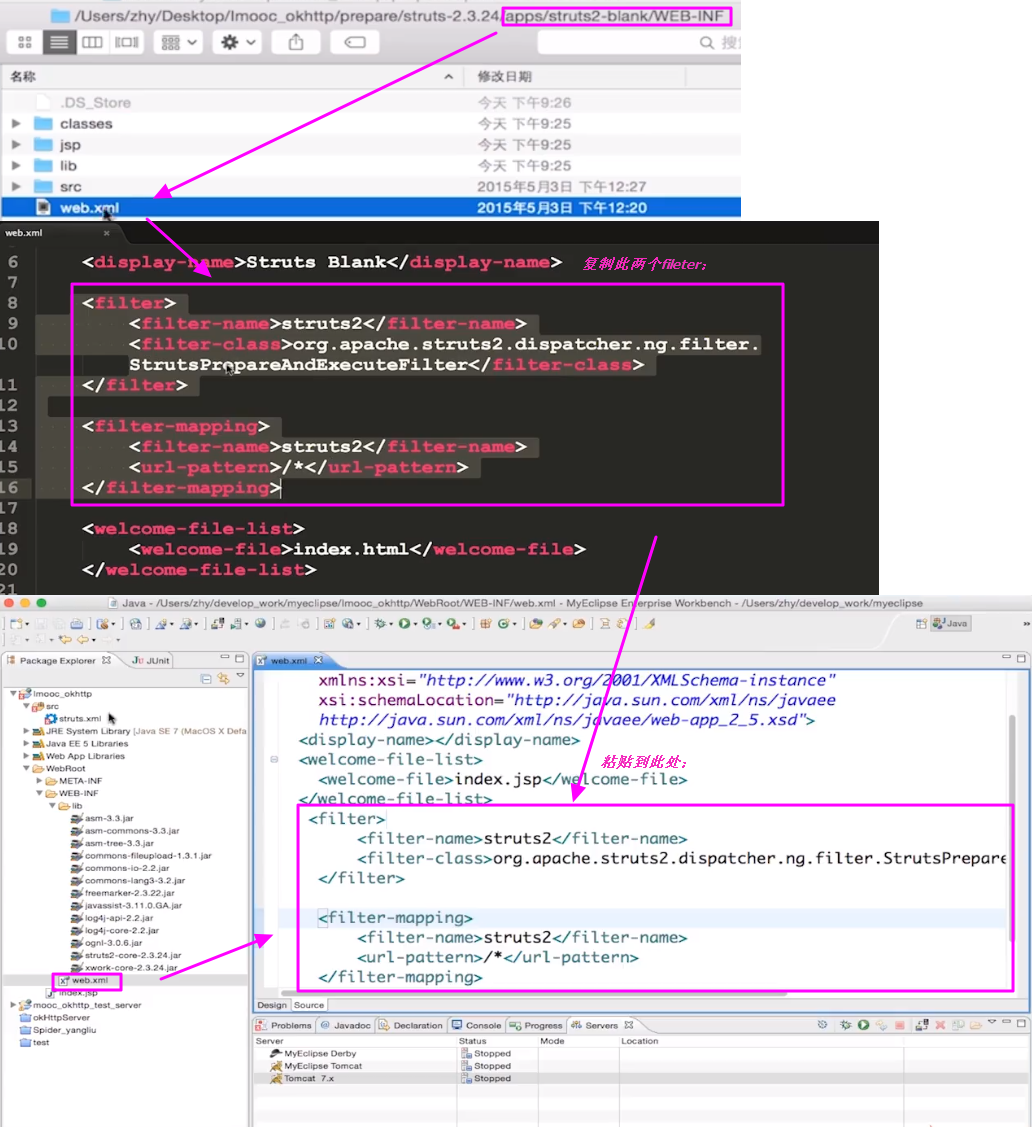This screenshot has height=1129, width=1032.
Task: Switch editor to Source tab
Action: [x=309, y=1004]
